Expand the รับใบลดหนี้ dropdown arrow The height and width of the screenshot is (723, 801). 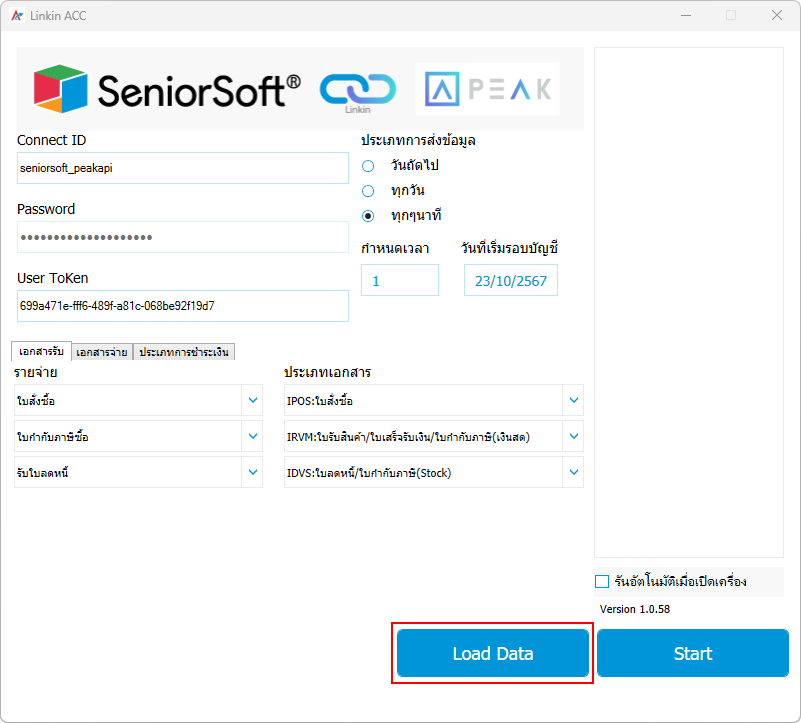(x=252, y=472)
